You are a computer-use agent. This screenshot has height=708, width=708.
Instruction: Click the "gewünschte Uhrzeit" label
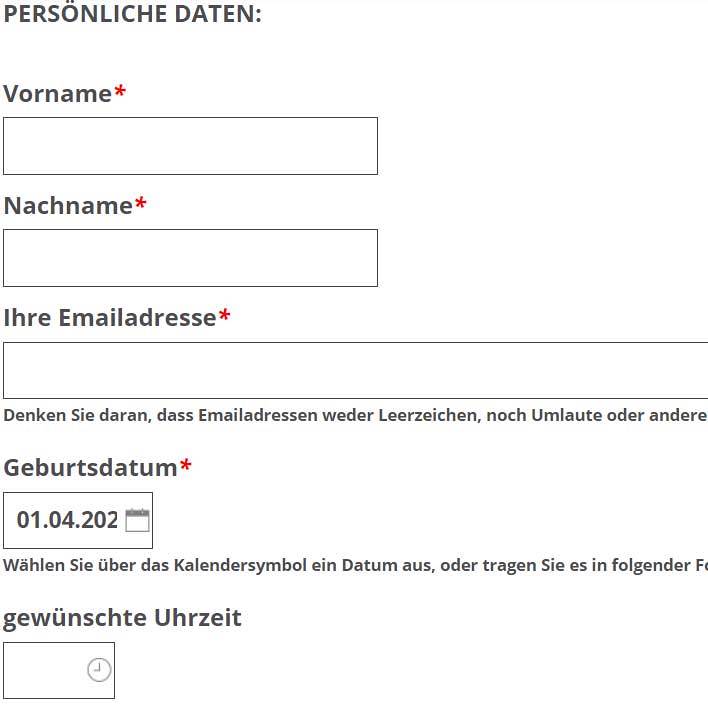point(122,618)
